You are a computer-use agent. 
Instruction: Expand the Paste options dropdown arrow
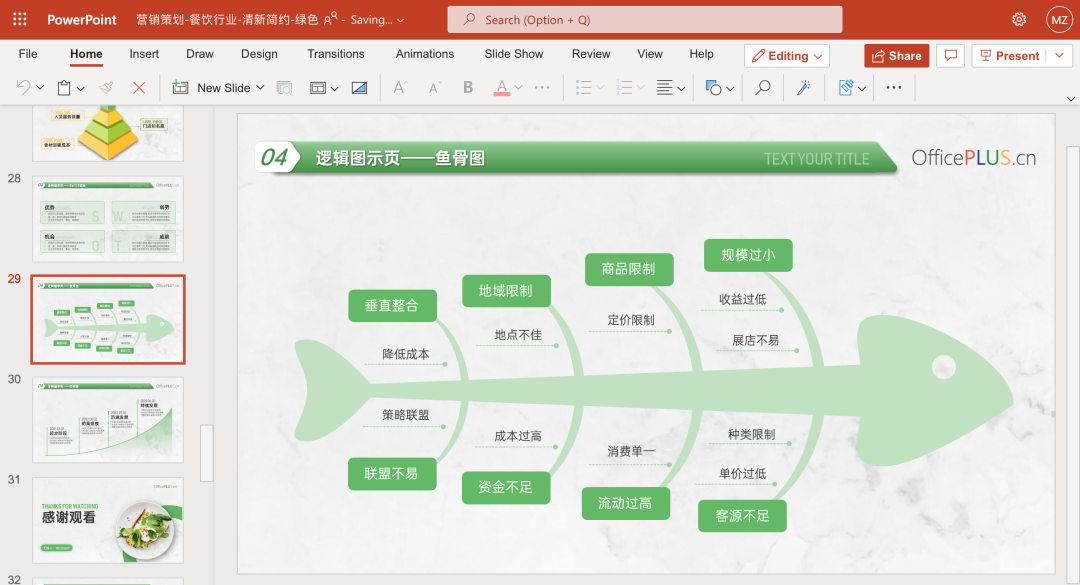click(x=81, y=88)
